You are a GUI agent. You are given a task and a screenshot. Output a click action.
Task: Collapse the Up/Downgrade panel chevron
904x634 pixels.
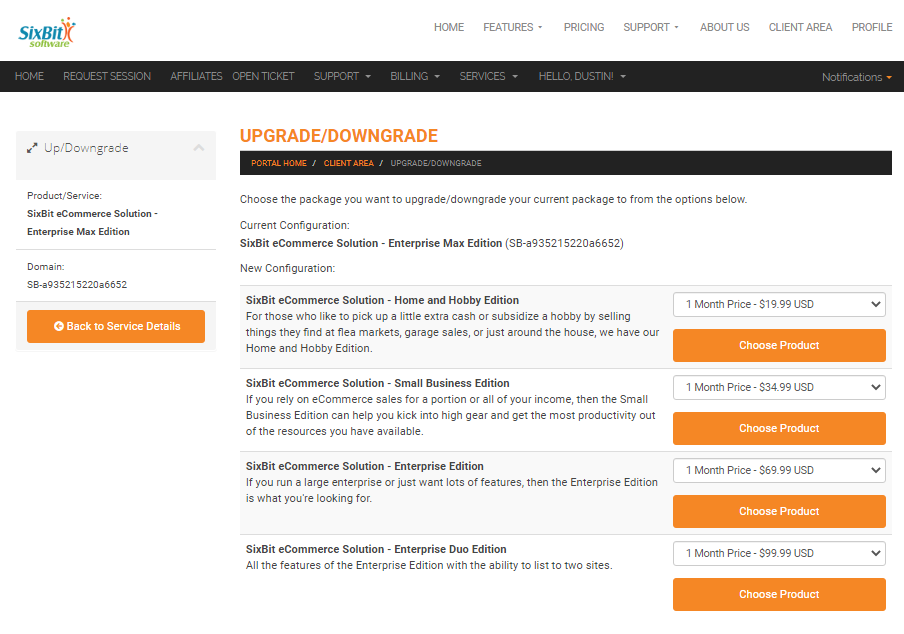[x=199, y=148]
